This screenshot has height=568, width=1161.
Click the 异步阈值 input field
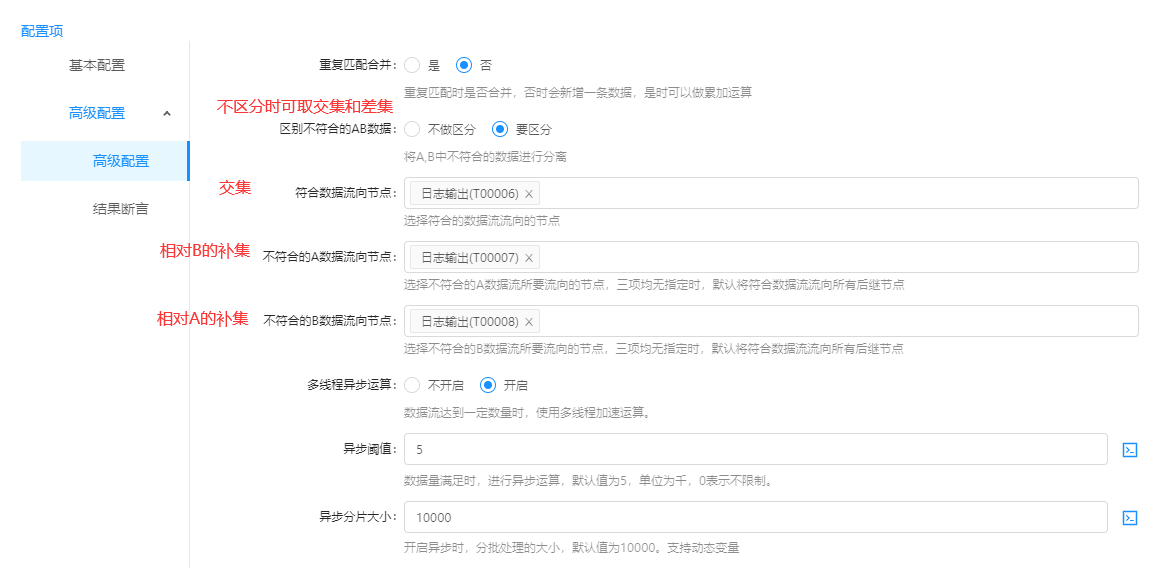[x=755, y=450]
